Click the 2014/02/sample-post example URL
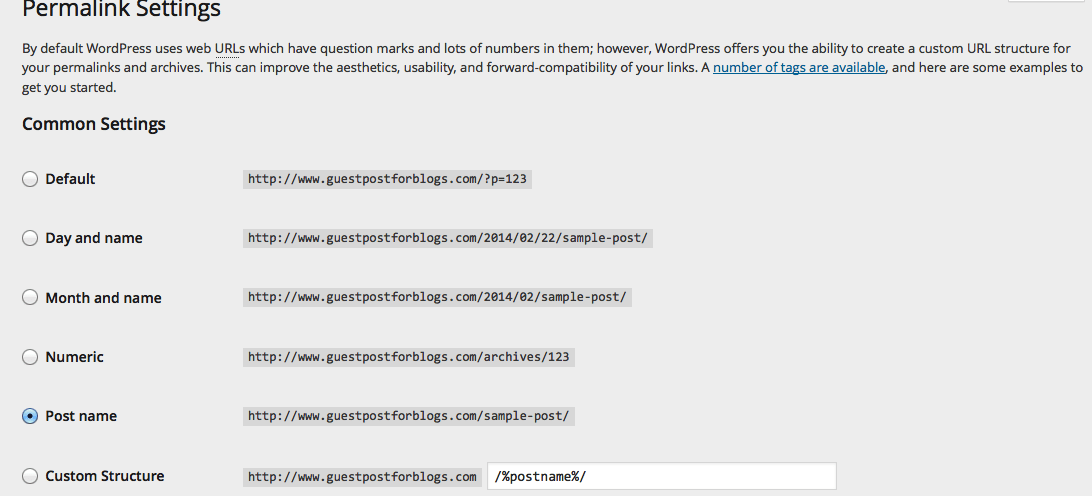The width and height of the screenshot is (1092, 496). [437, 297]
